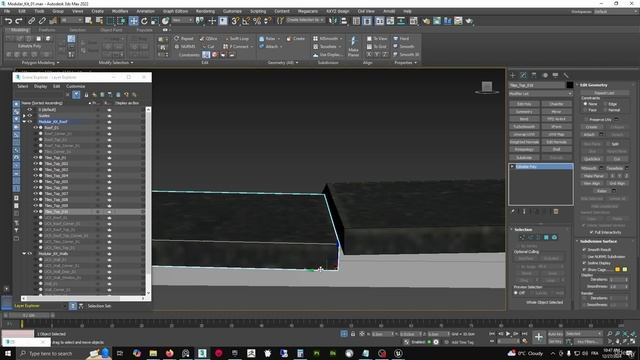
Task: Collapse the Modular_Kit_Walls layer
Action: tap(24, 253)
